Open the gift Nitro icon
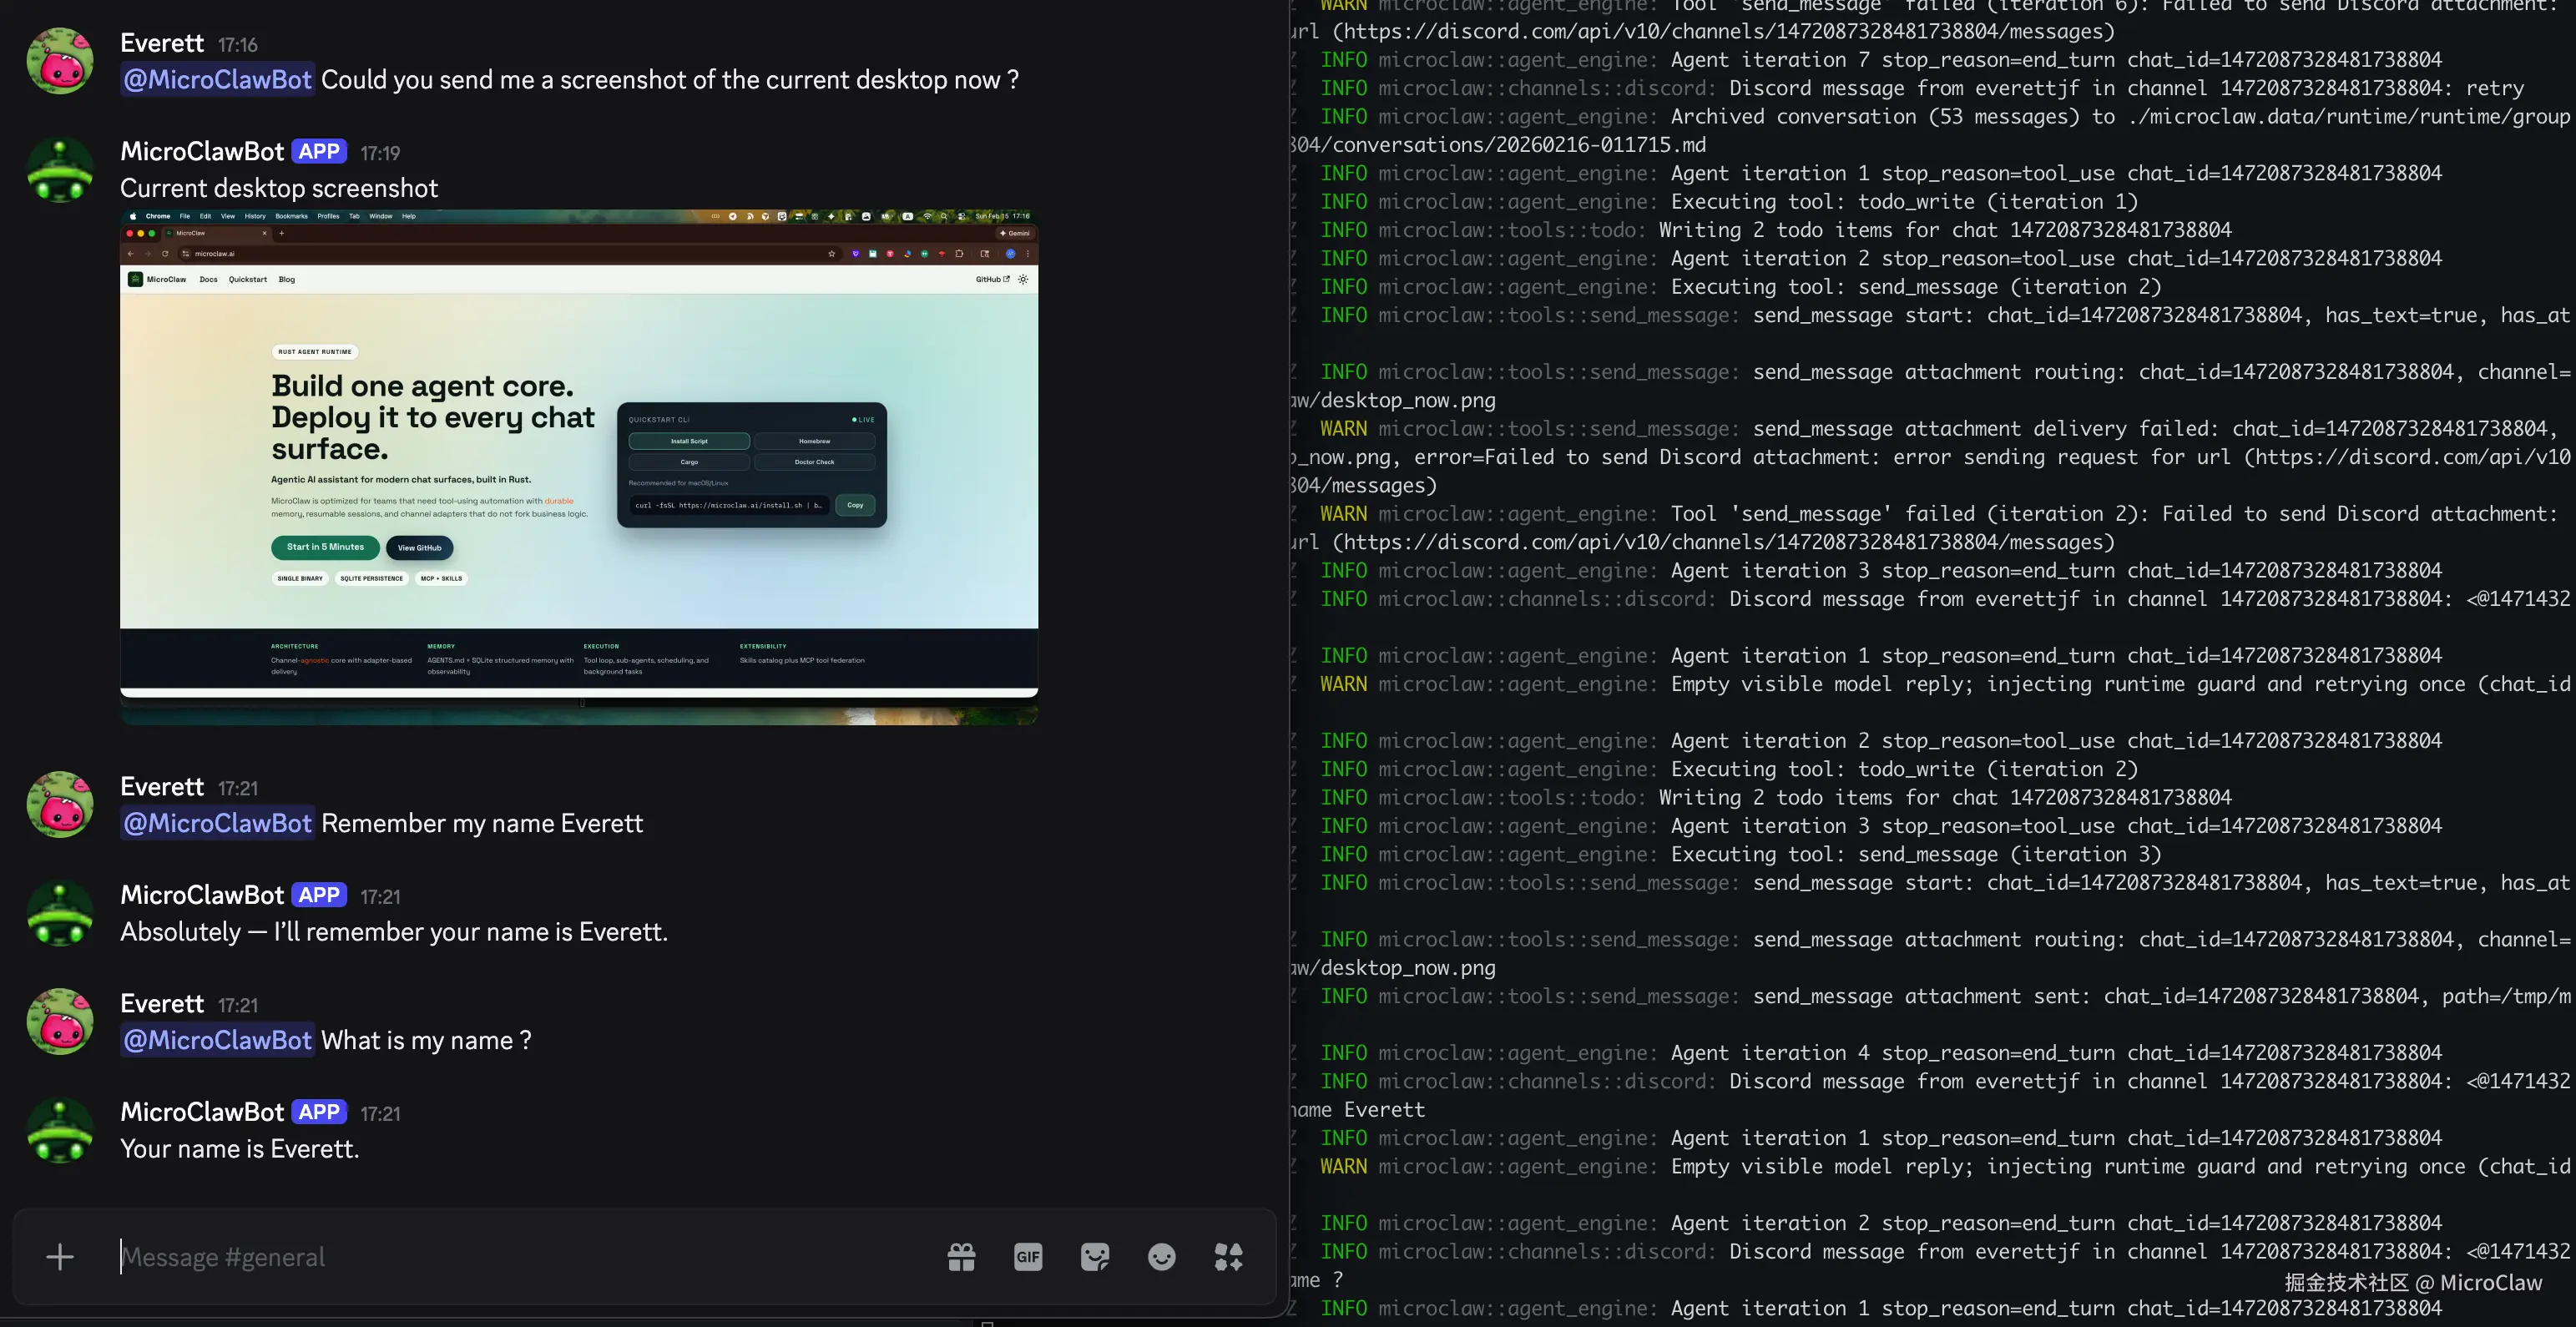Viewport: 2576px width, 1327px height. tap(961, 1257)
